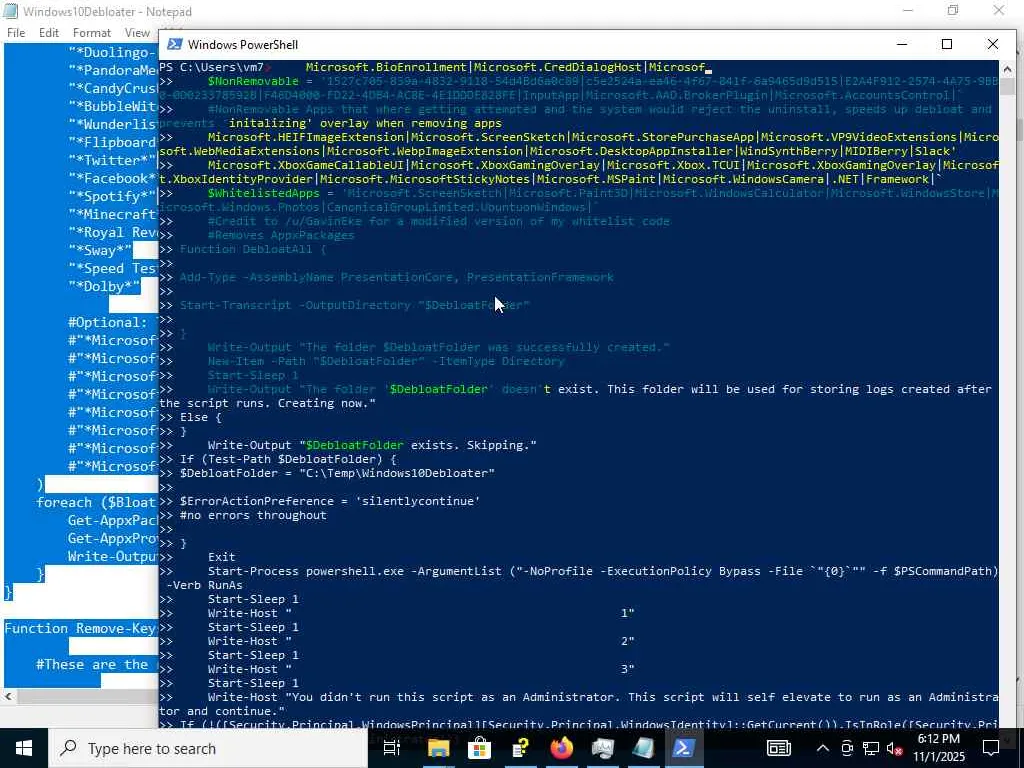
Task: Close the Windows PowerShell window
Action: (x=993, y=44)
